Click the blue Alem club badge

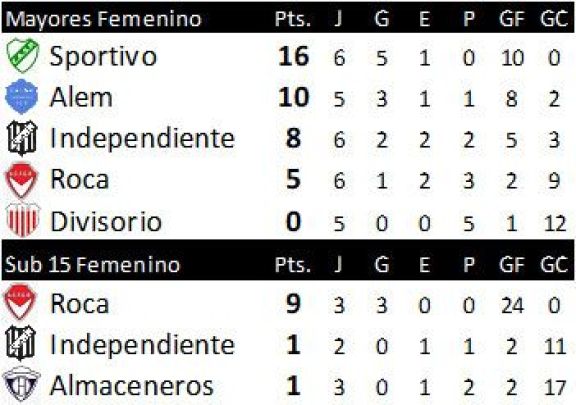[22, 97]
